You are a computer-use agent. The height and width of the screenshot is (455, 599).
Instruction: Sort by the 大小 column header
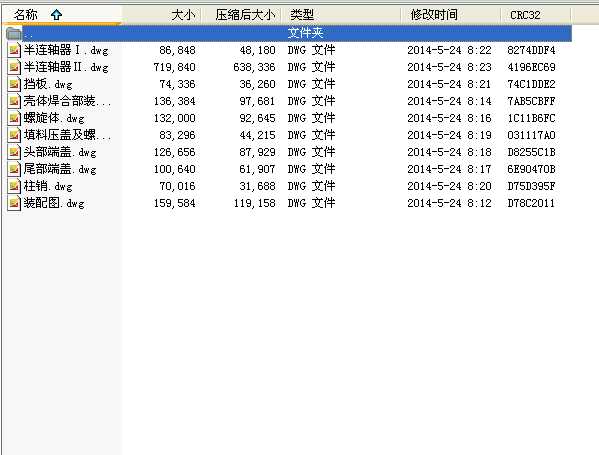point(162,15)
